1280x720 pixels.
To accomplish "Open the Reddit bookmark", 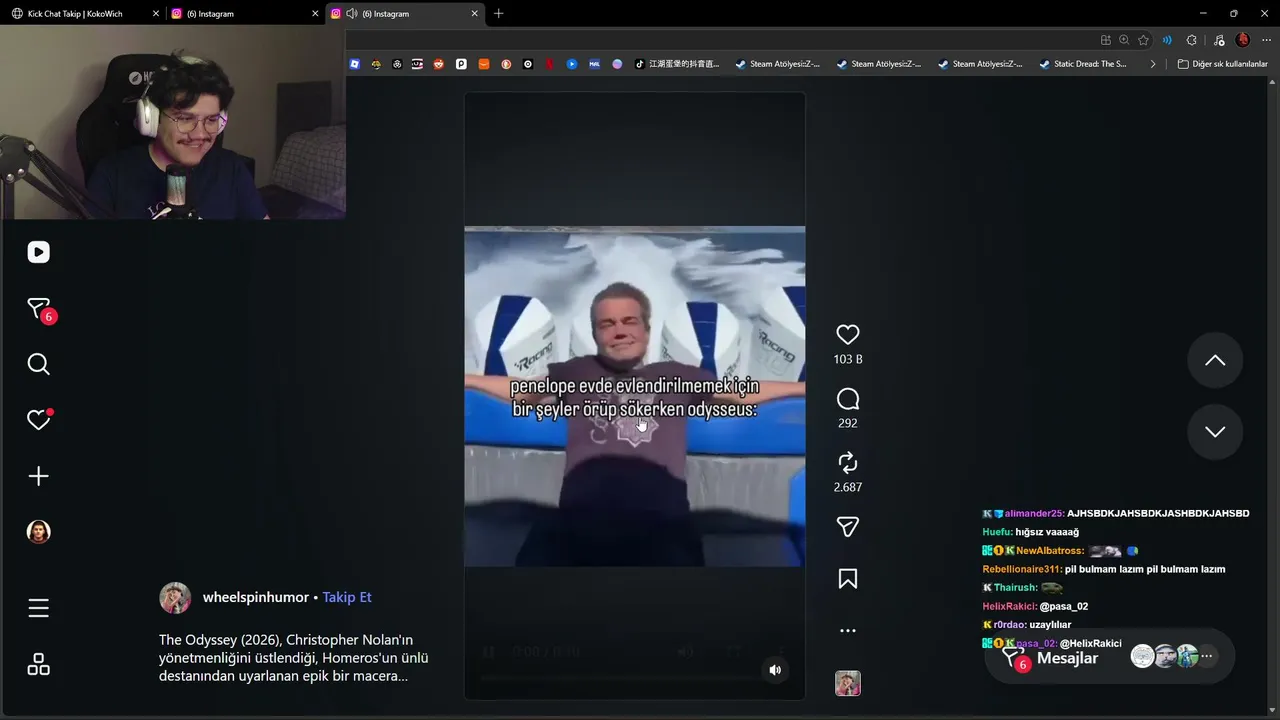I will [x=438, y=64].
